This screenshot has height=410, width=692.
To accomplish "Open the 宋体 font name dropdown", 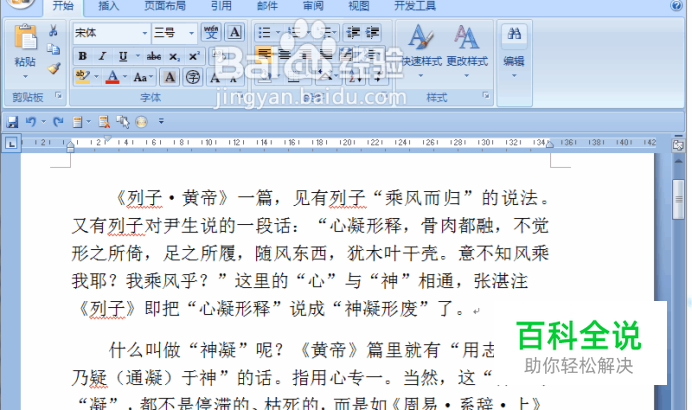I will [x=144, y=33].
